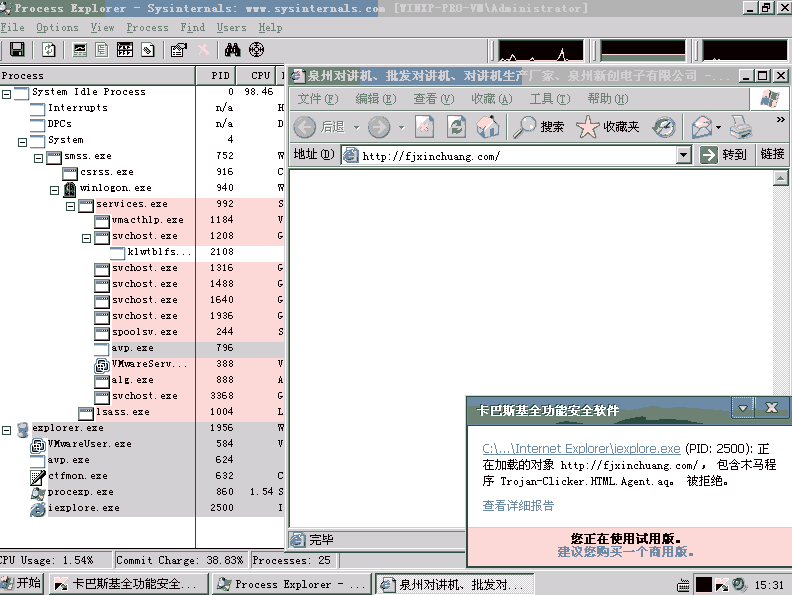The width and height of the screenshot is (792, 595).
Task: Open the Kaspersky popup options dropdown arrow
Action: point(743,408)
